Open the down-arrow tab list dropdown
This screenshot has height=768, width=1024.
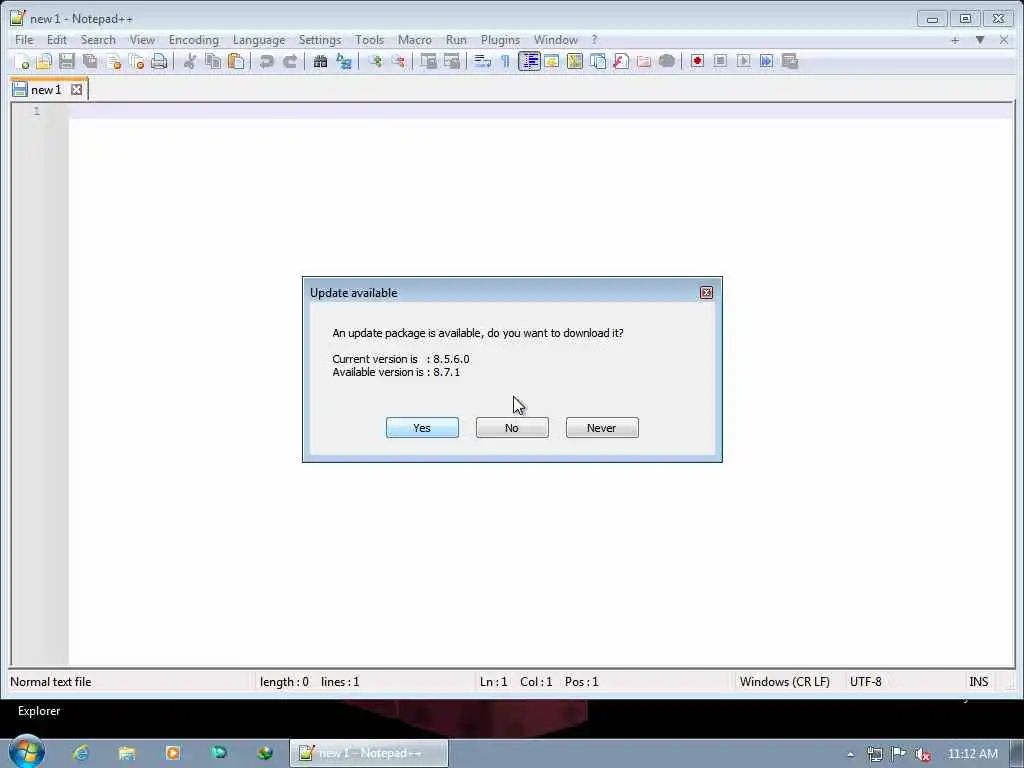(x=980, y=40)
